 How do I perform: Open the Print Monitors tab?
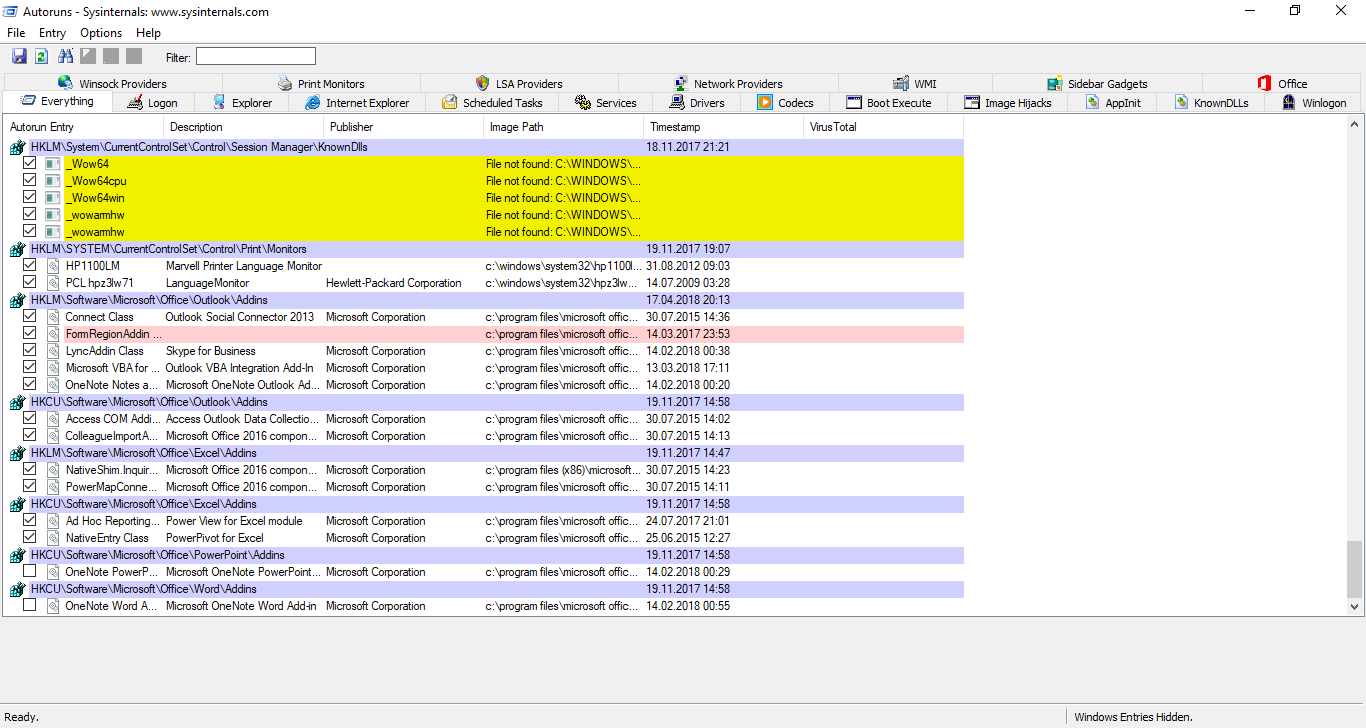tap(321, 84)
